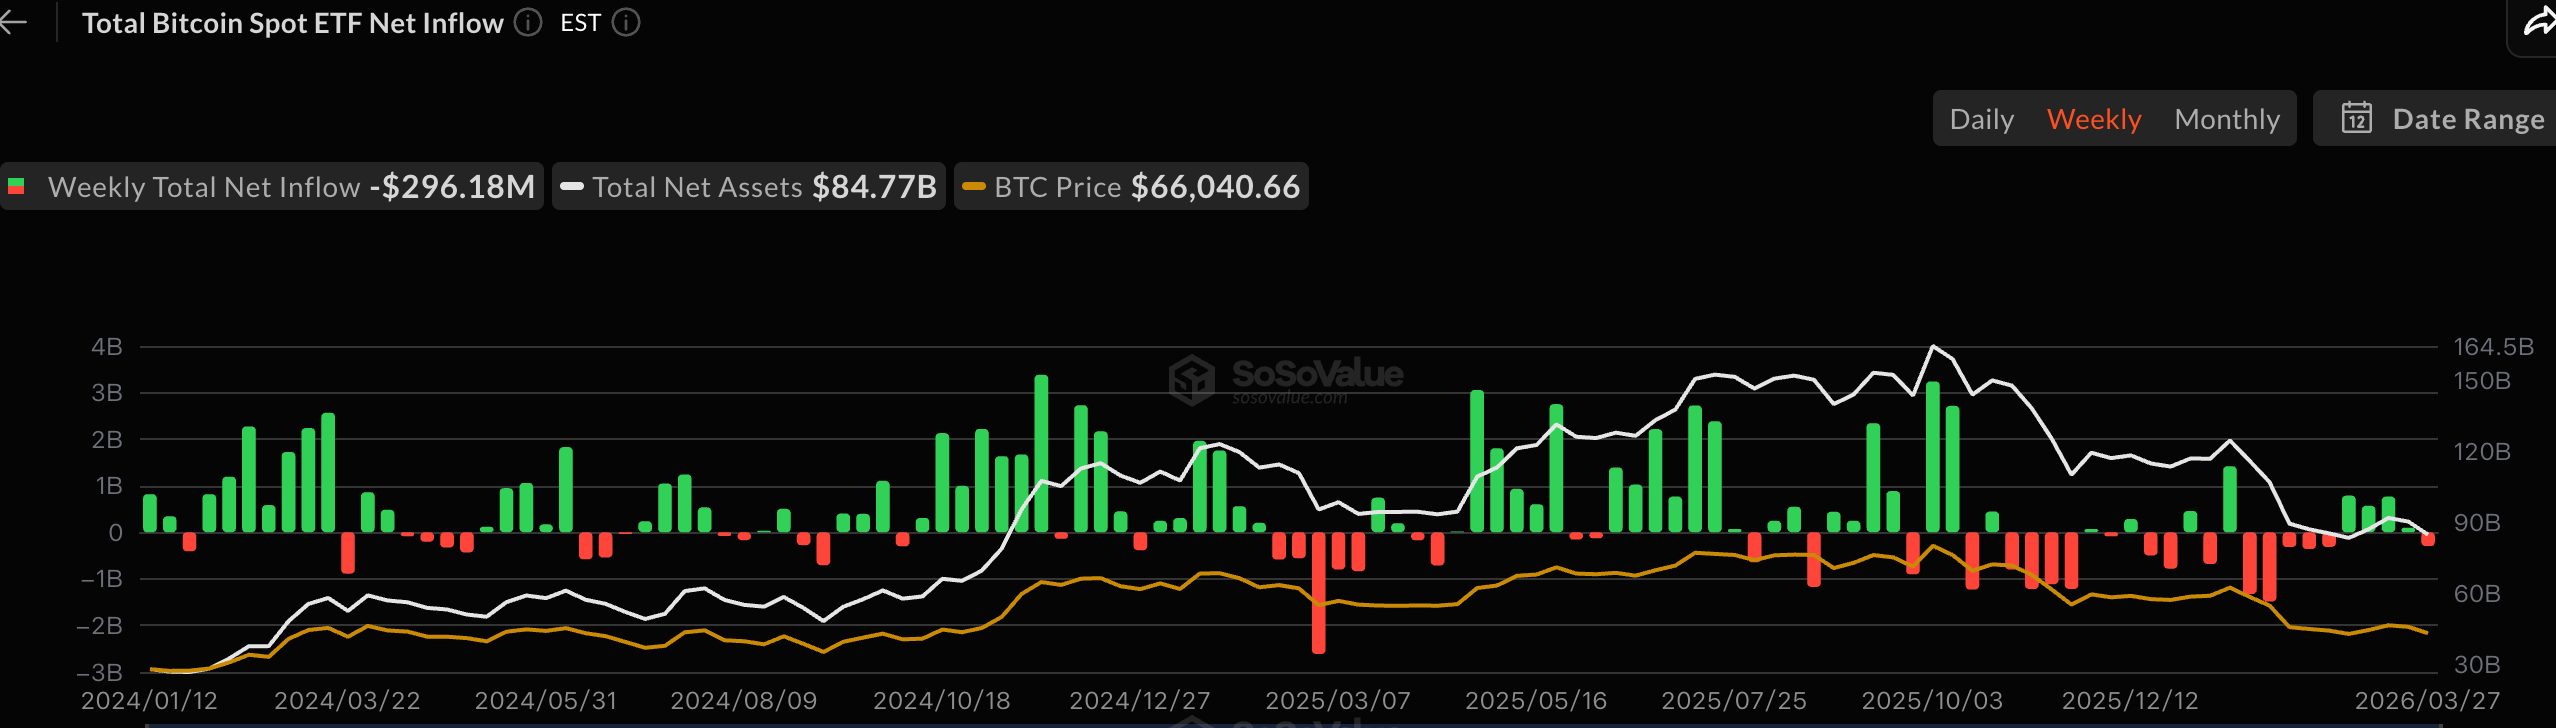The image size is (2556, 728).
Task: Click the Total Bitcoin Spot ETF Net Inflow title
Action: (292, 23)
